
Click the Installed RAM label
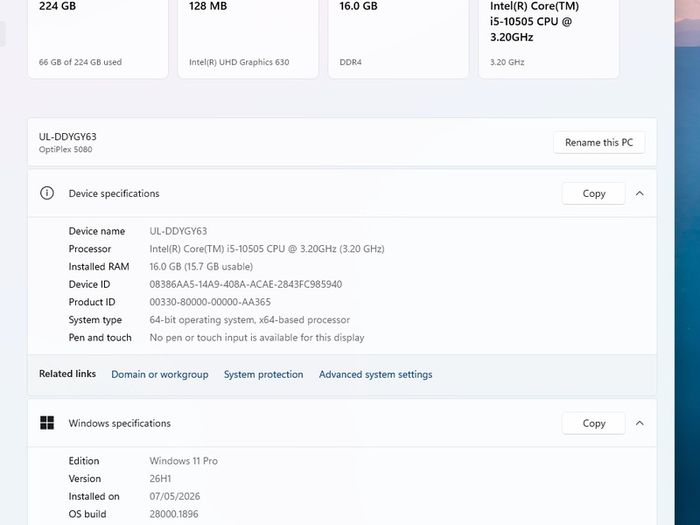point(99,267)
